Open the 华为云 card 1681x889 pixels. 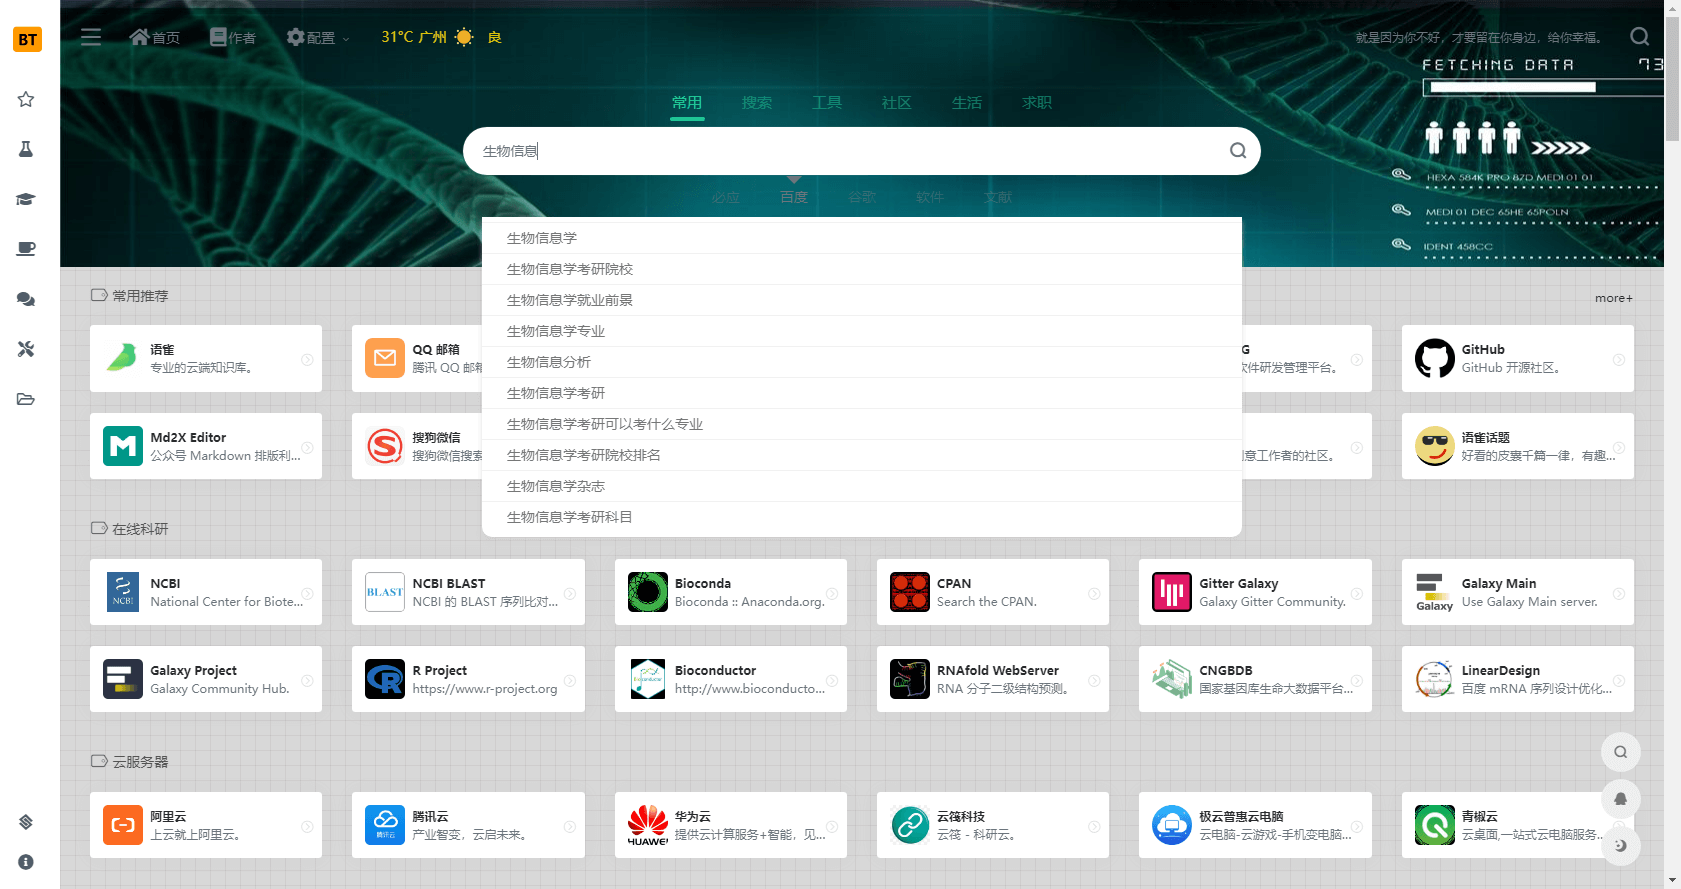pyautogui.click(x=731, y=825)
